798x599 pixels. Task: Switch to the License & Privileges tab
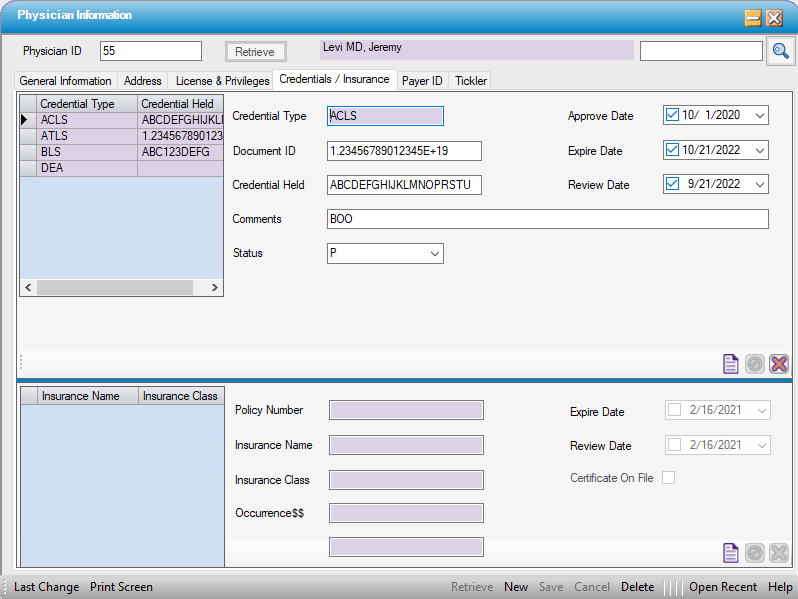tap(222, 81)
